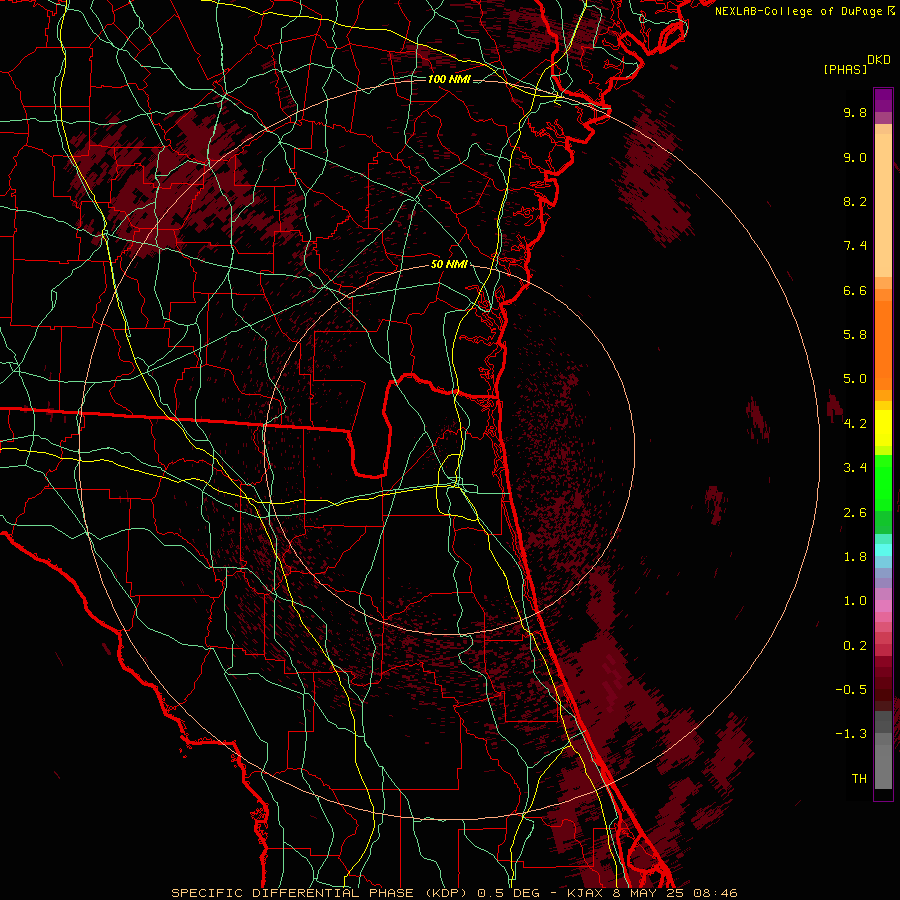
Task: Click the -1.3 scale value
Action: coord(851,734)
